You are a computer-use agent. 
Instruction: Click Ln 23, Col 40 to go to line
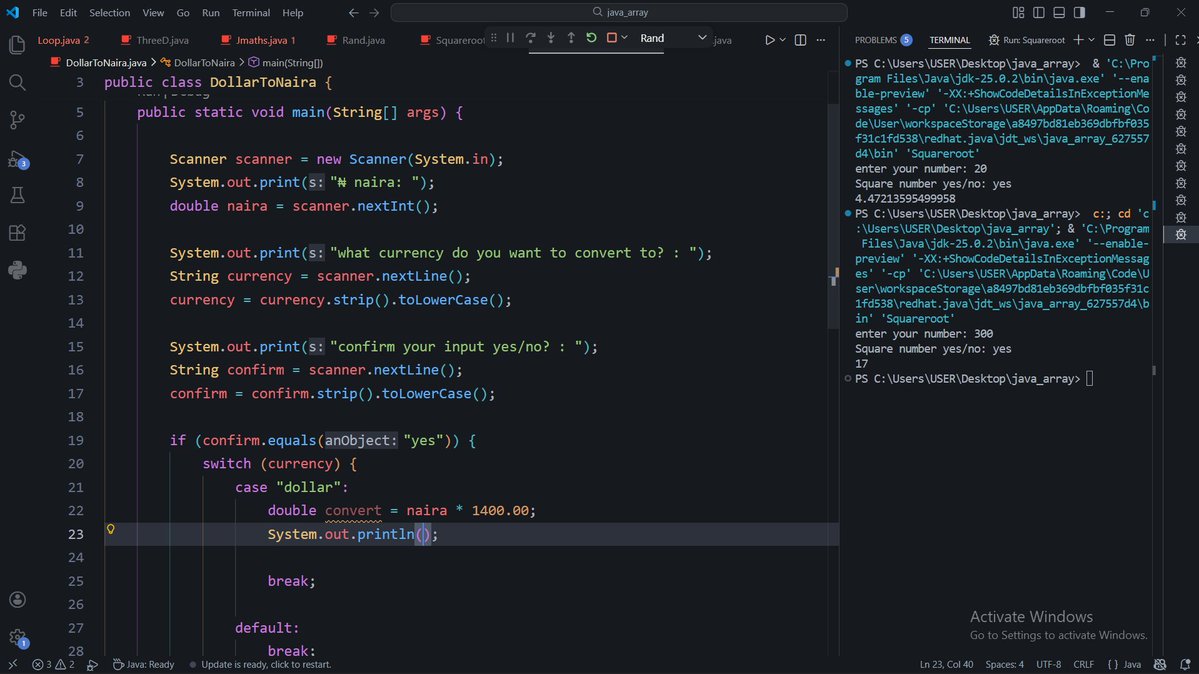click(x=947, y=664)
